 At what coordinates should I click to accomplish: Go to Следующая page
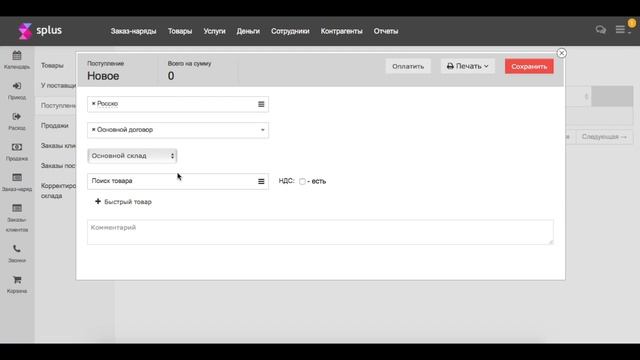coord(604,137)
